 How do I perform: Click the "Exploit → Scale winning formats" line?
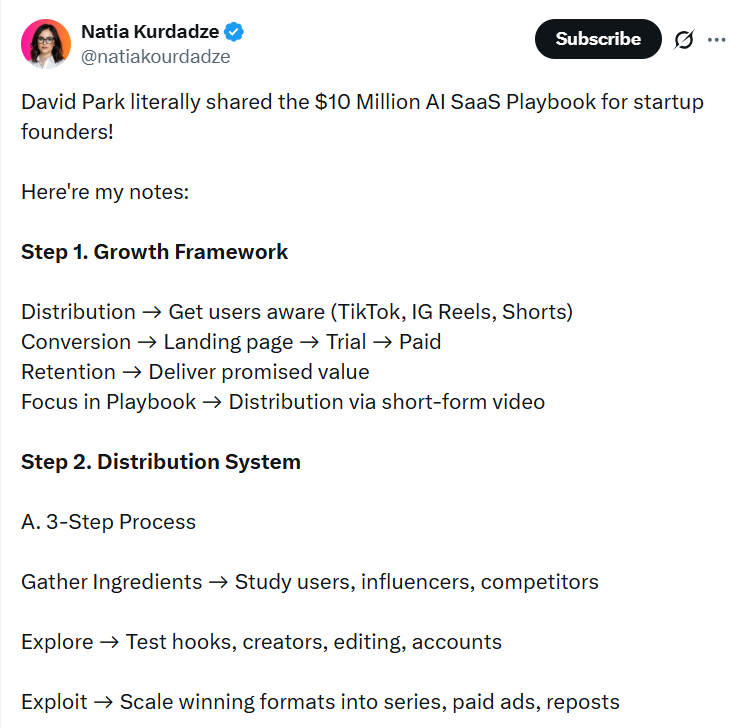point(320,702)
